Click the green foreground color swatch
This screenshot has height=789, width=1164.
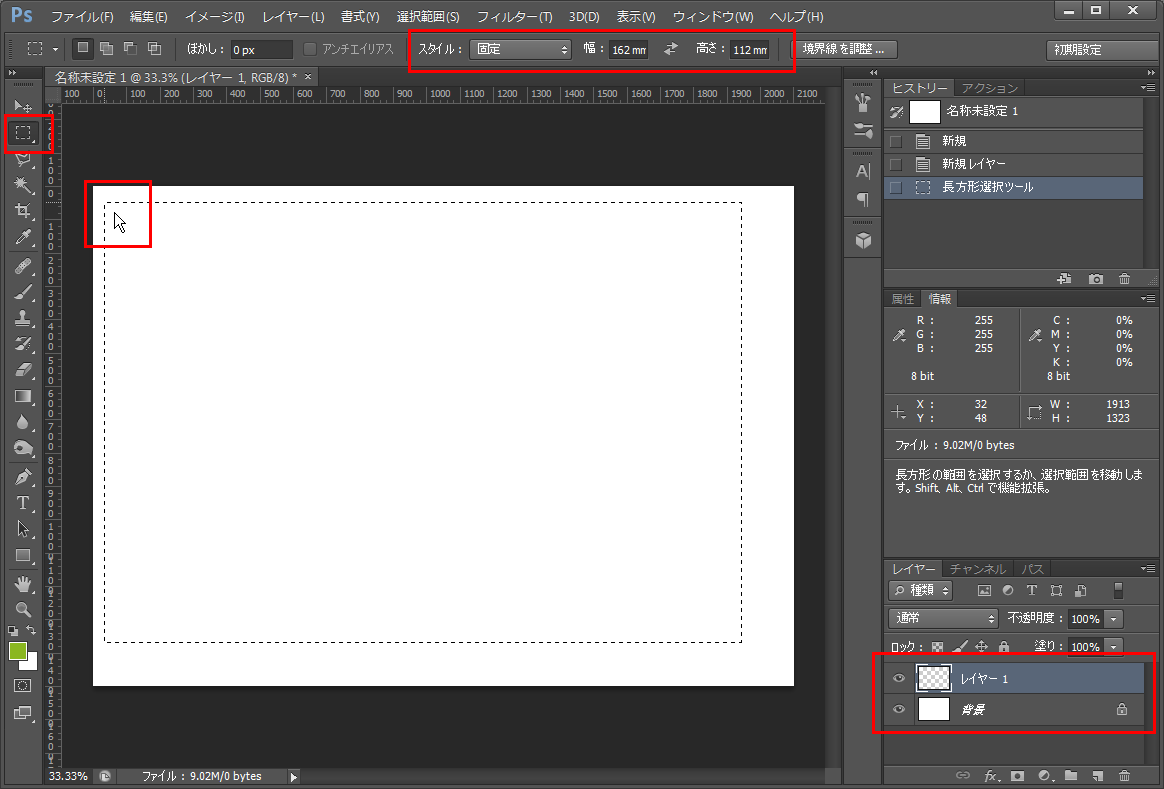pos(17,651)
